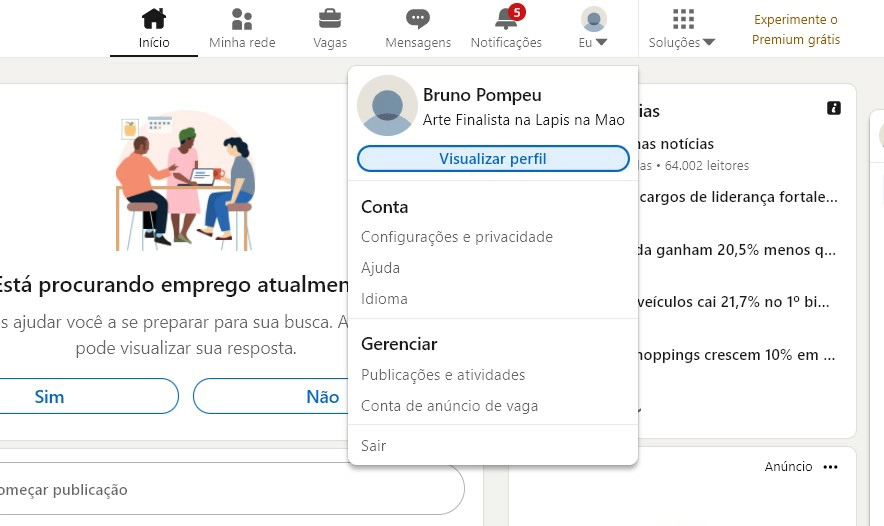Click the Eu profile avatar in navbar
884x526 pixels.
pos(594,19)
